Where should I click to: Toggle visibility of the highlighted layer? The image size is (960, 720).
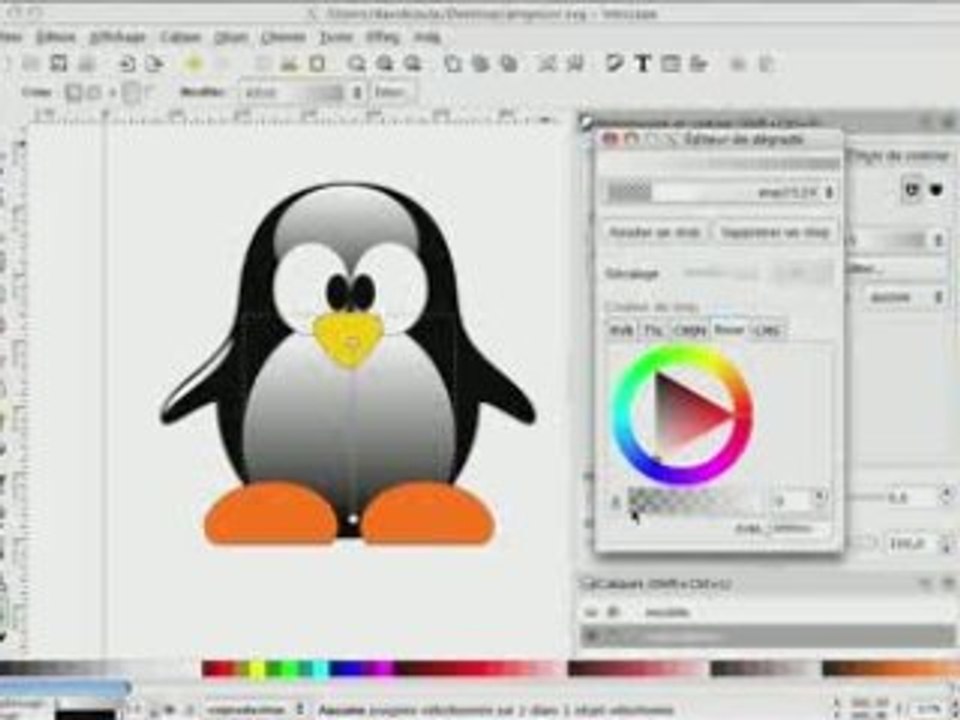click(591, 636)
